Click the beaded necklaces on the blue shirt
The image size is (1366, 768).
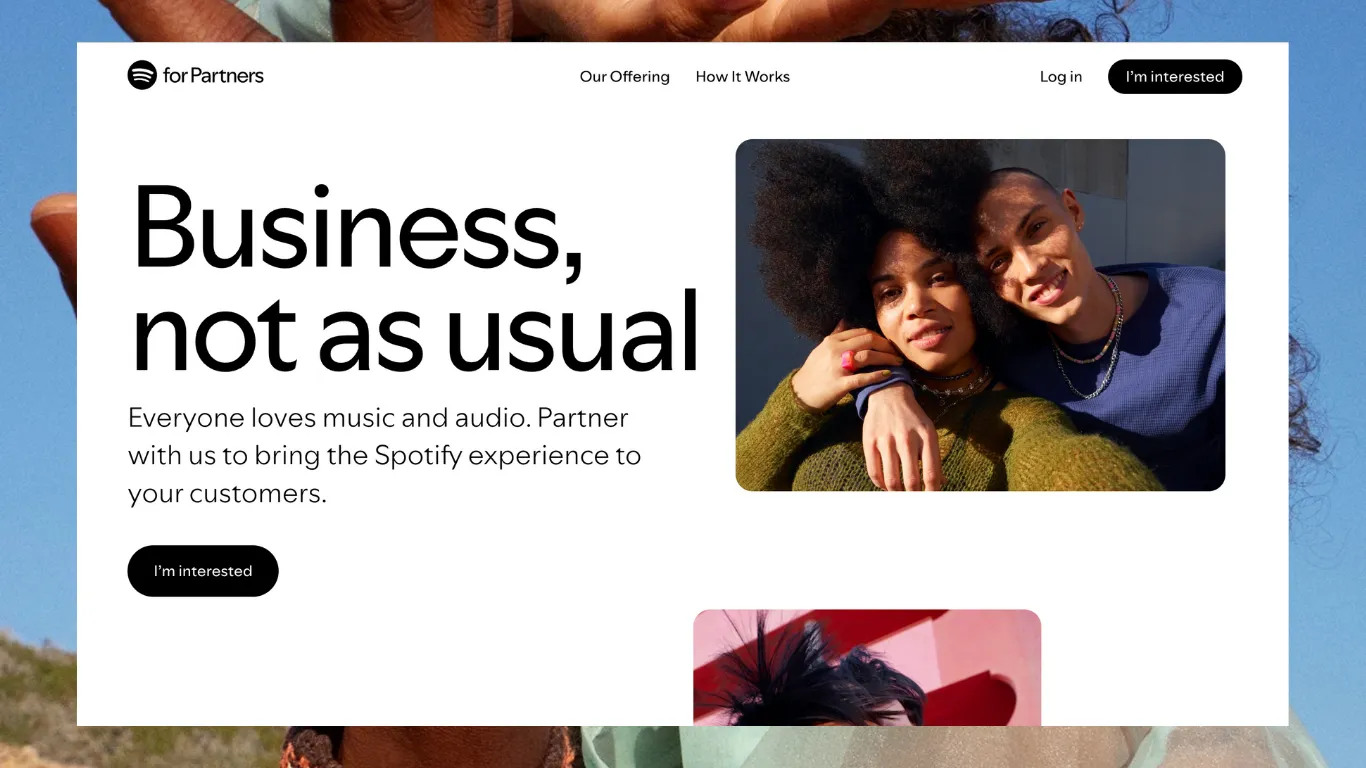point(1095,340)
